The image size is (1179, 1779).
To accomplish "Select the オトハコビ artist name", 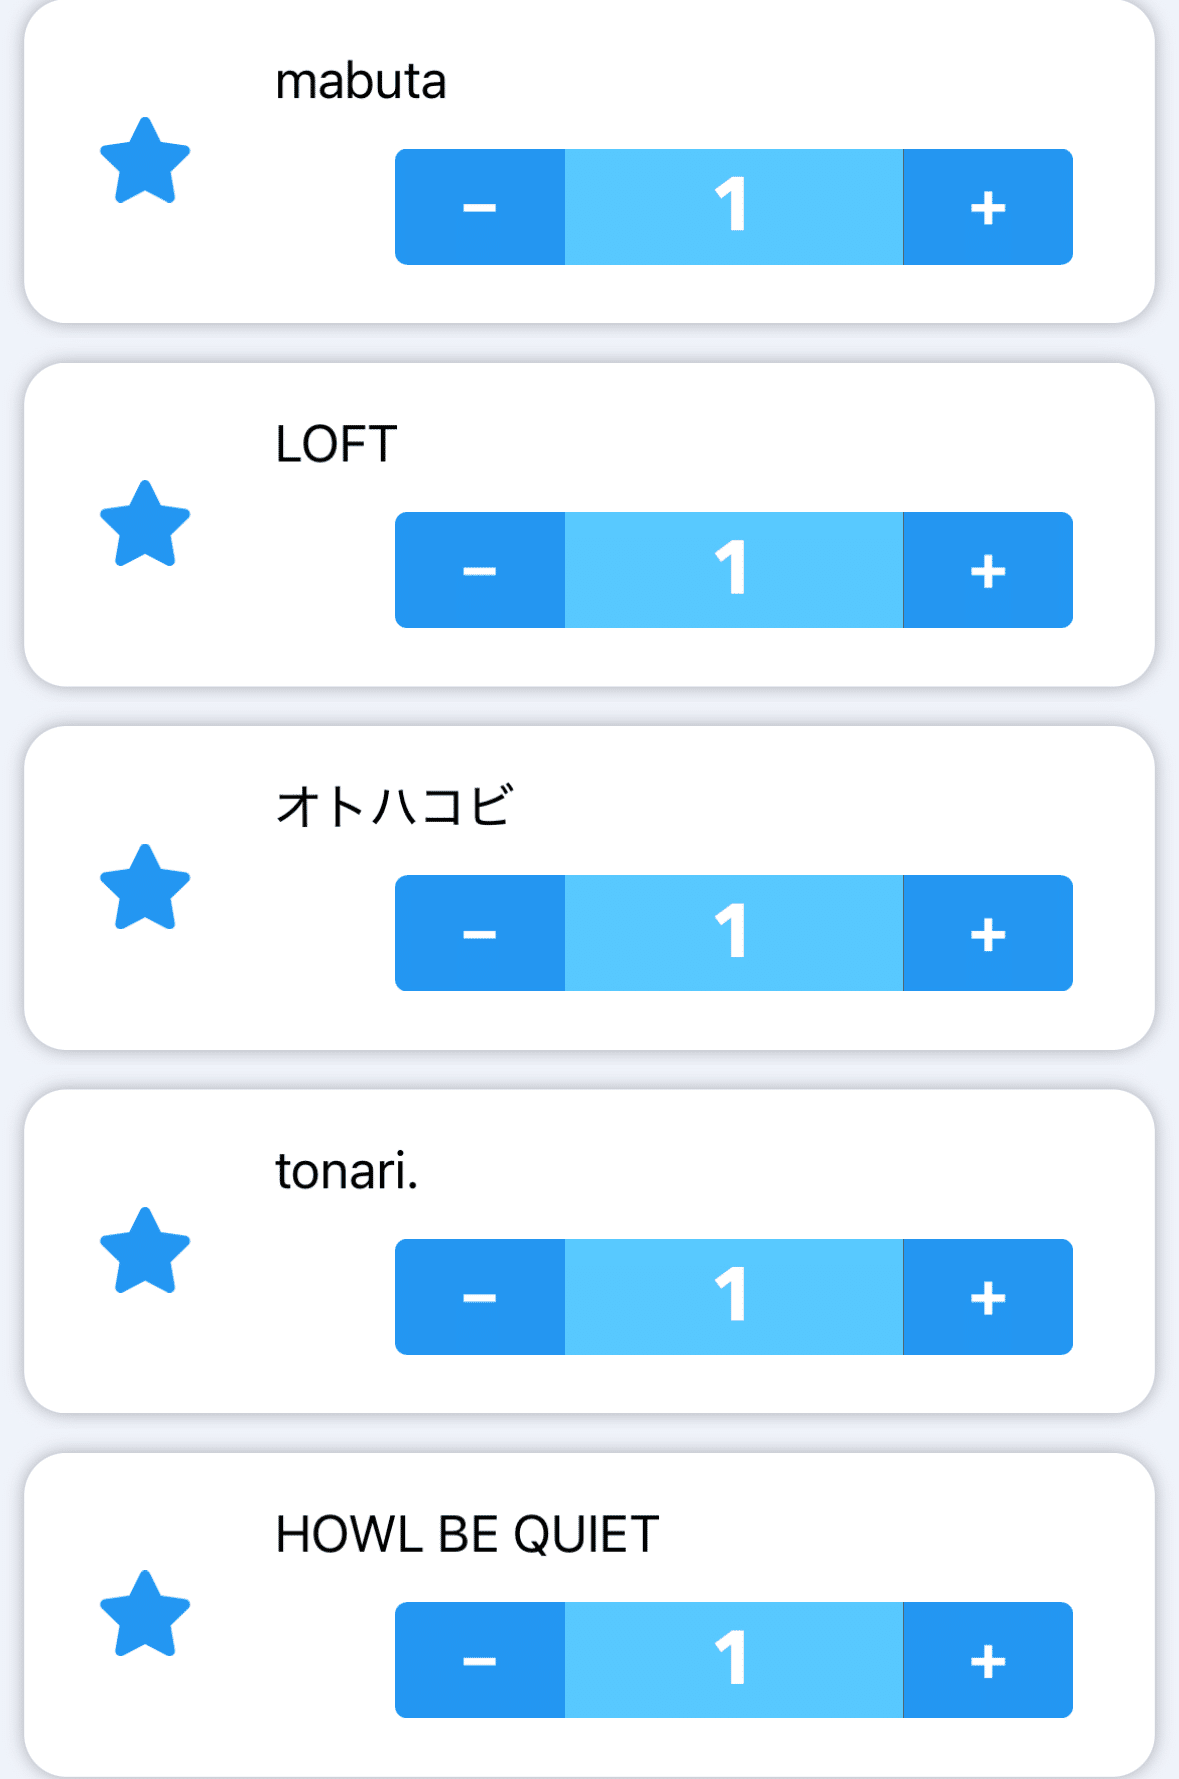I will [394, 806].
